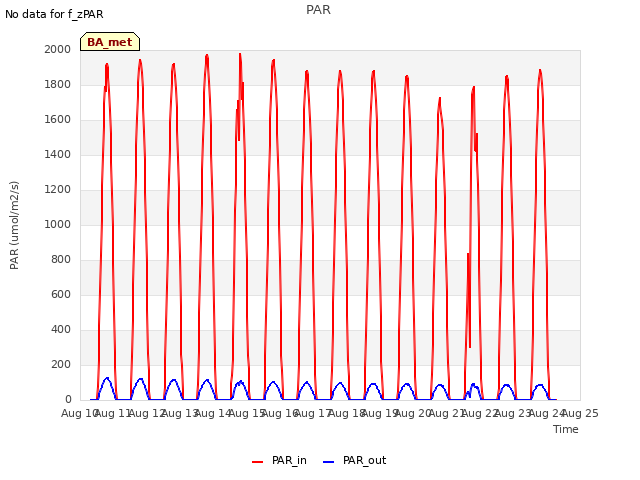Click the Aug 25 x-axis tick label
The image size is (640, 480).
click(580, 413)
